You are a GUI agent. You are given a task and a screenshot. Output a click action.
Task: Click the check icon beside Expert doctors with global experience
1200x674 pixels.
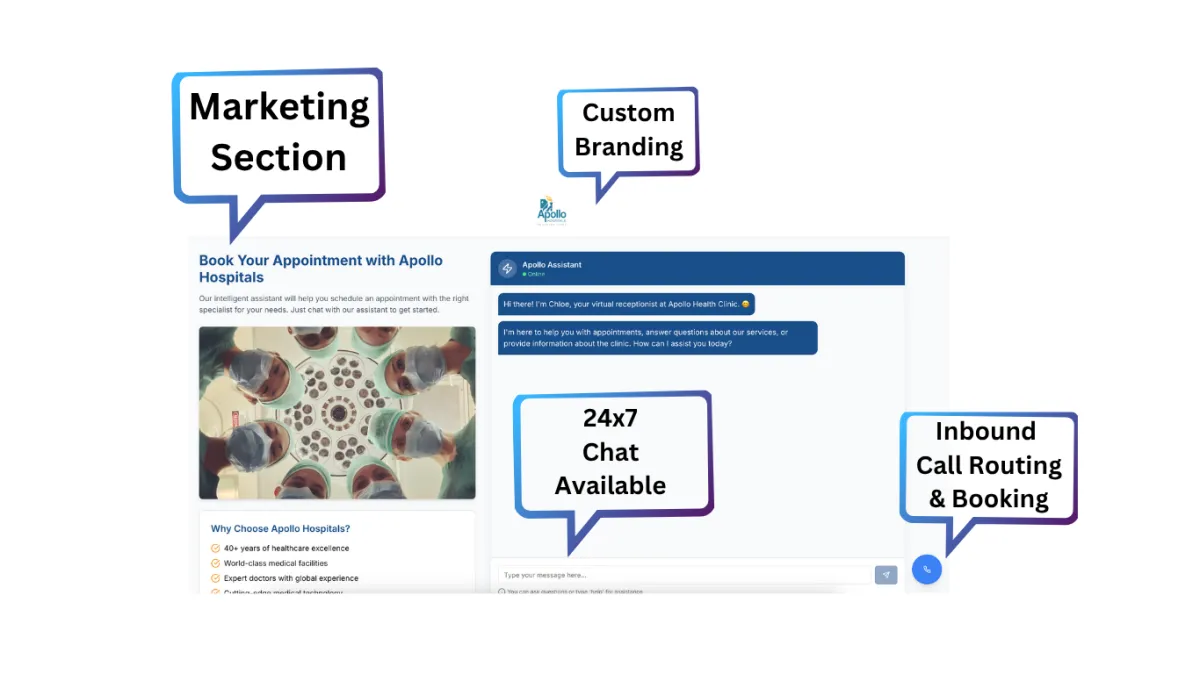click(x=215, y=578)
